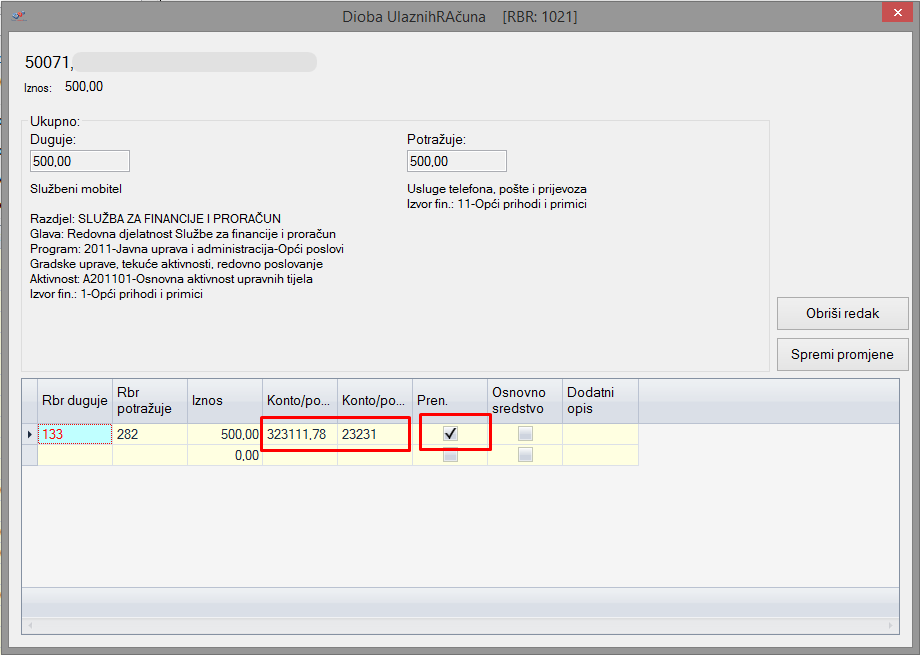The height and width of the screenshot is (655, 920).
Task: Click the Iznos column header
Action: pyautogui.click(x=225, y=401)
